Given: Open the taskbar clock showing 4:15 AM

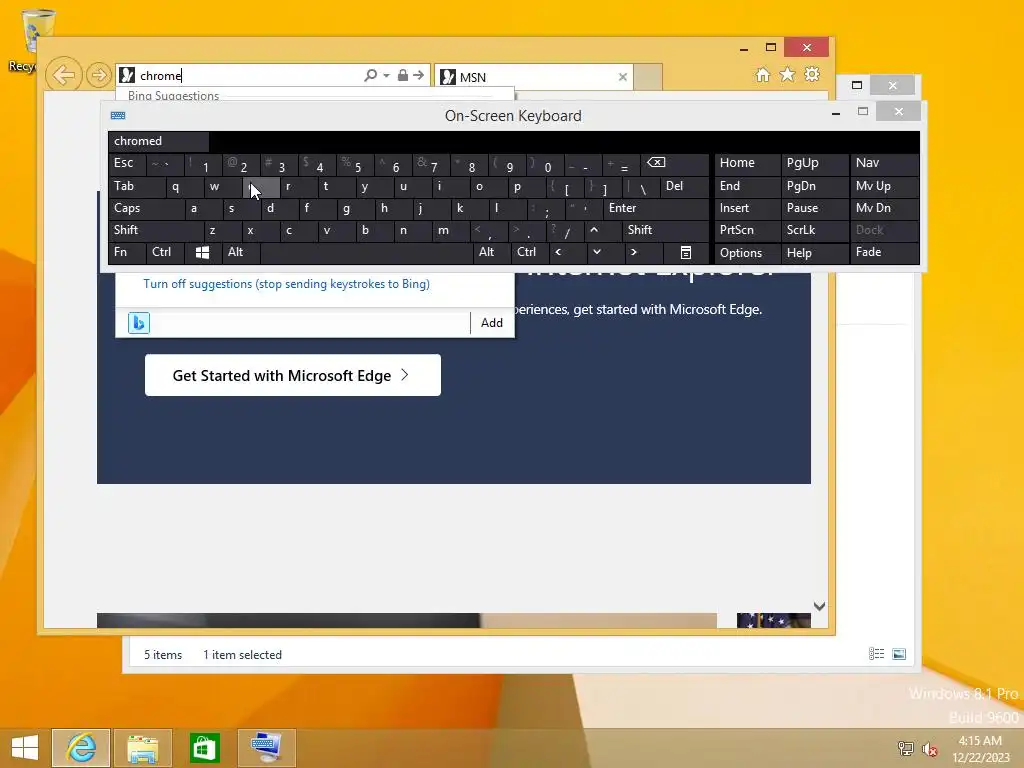Looking at the screenshot, I should tap(980, 749).
